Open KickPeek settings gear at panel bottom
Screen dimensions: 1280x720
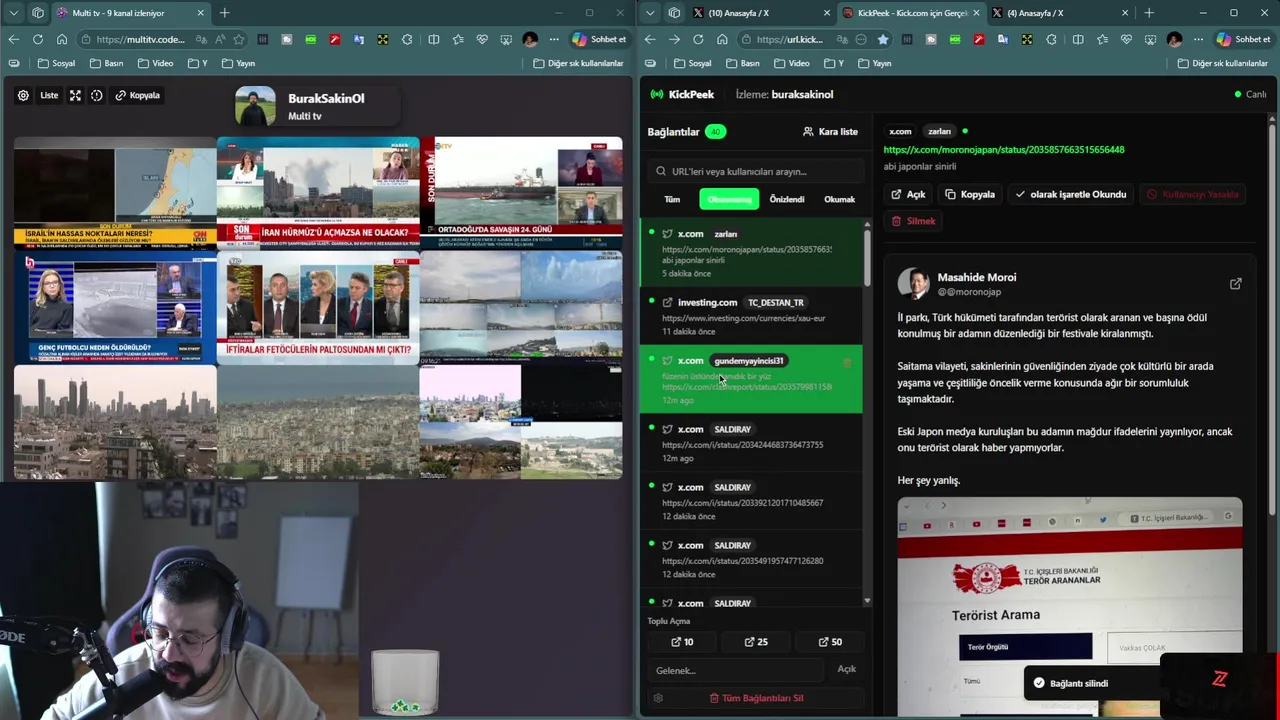[658, 698]
